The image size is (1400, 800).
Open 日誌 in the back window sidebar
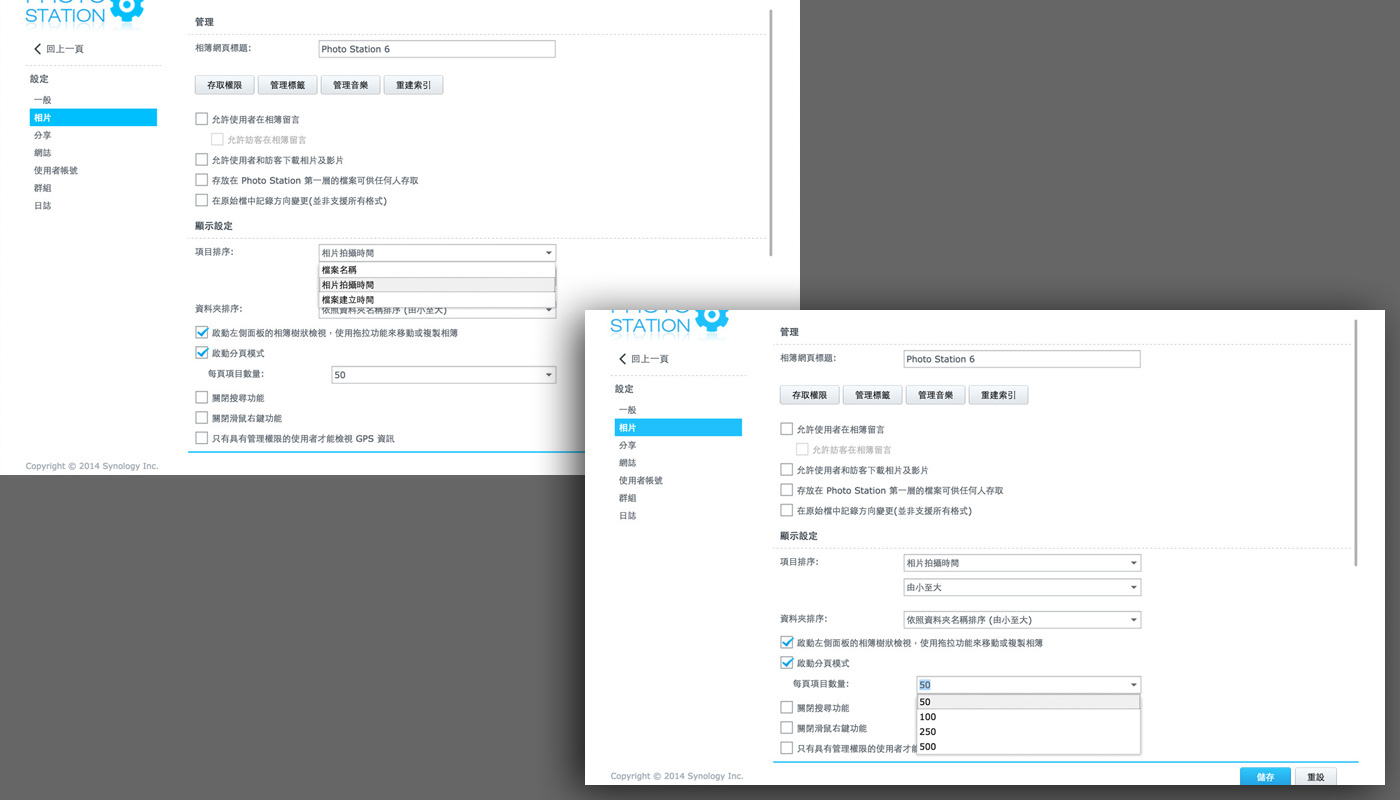click(x=42, y=205)
